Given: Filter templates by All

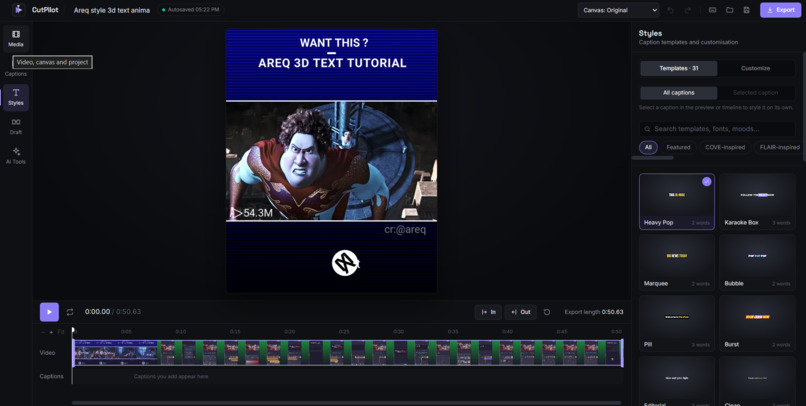Looking at the screenshot, I should point(648,147).
